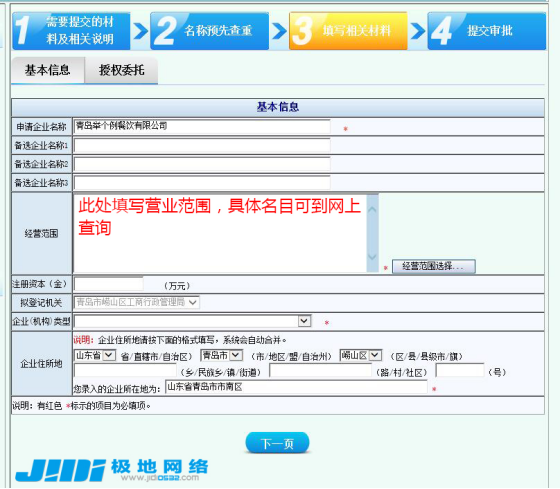Select step 3 填写相关材料
This screenshot has width=560, height=489.
click(x=348, y=31)
